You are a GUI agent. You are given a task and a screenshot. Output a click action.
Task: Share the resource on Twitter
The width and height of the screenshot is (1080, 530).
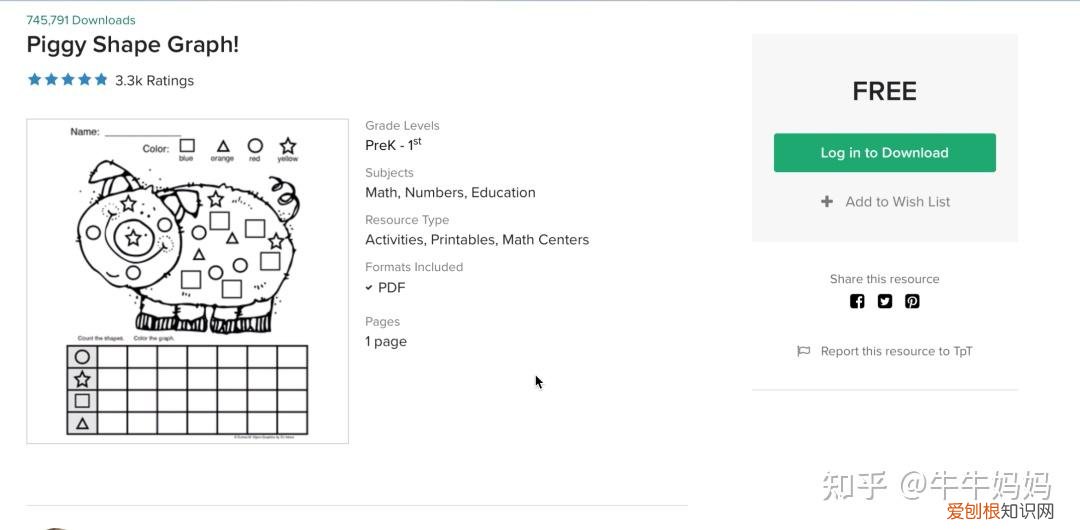click(x=885, y=301)
